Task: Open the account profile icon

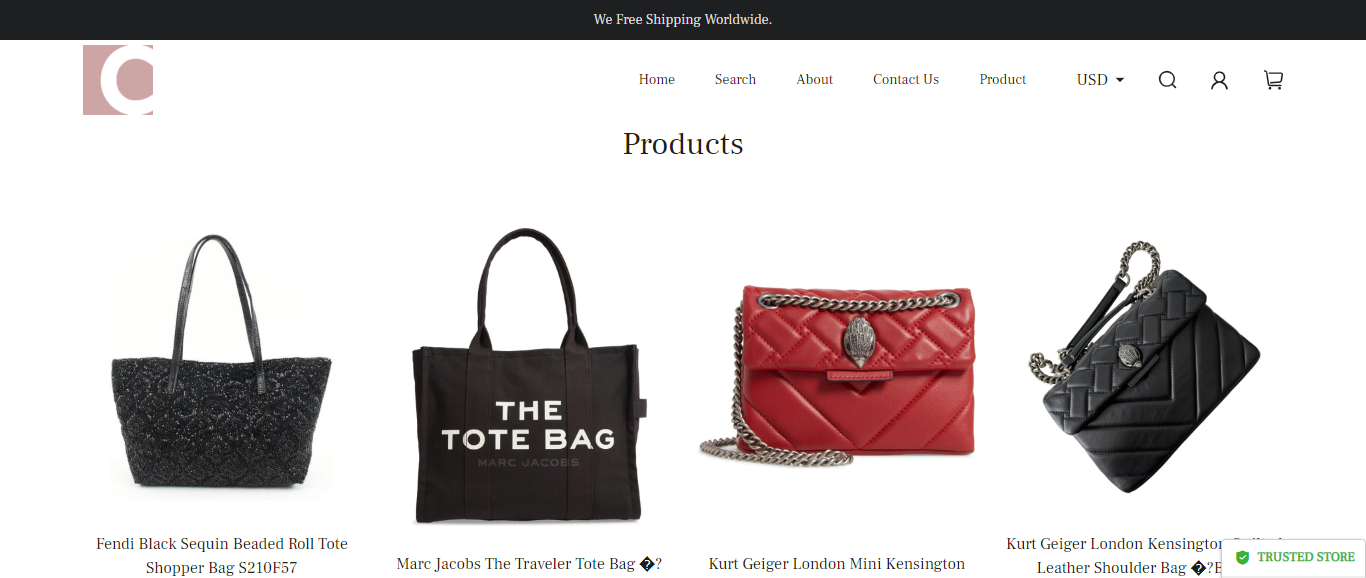Action: coord(1219,80)
